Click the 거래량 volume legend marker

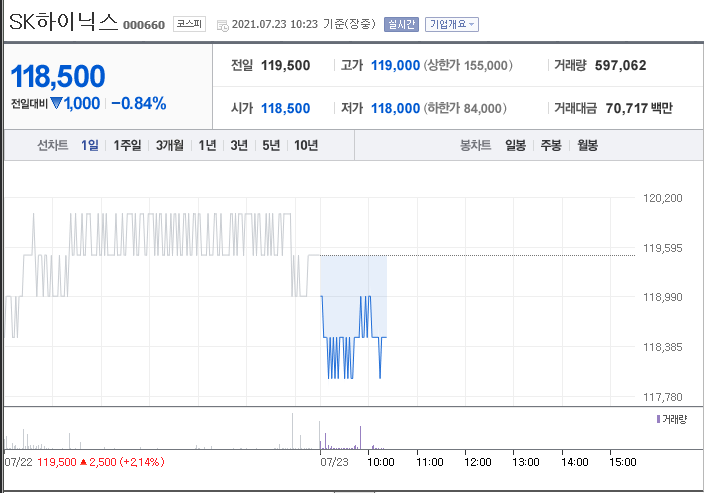click(x=658, y=419)
